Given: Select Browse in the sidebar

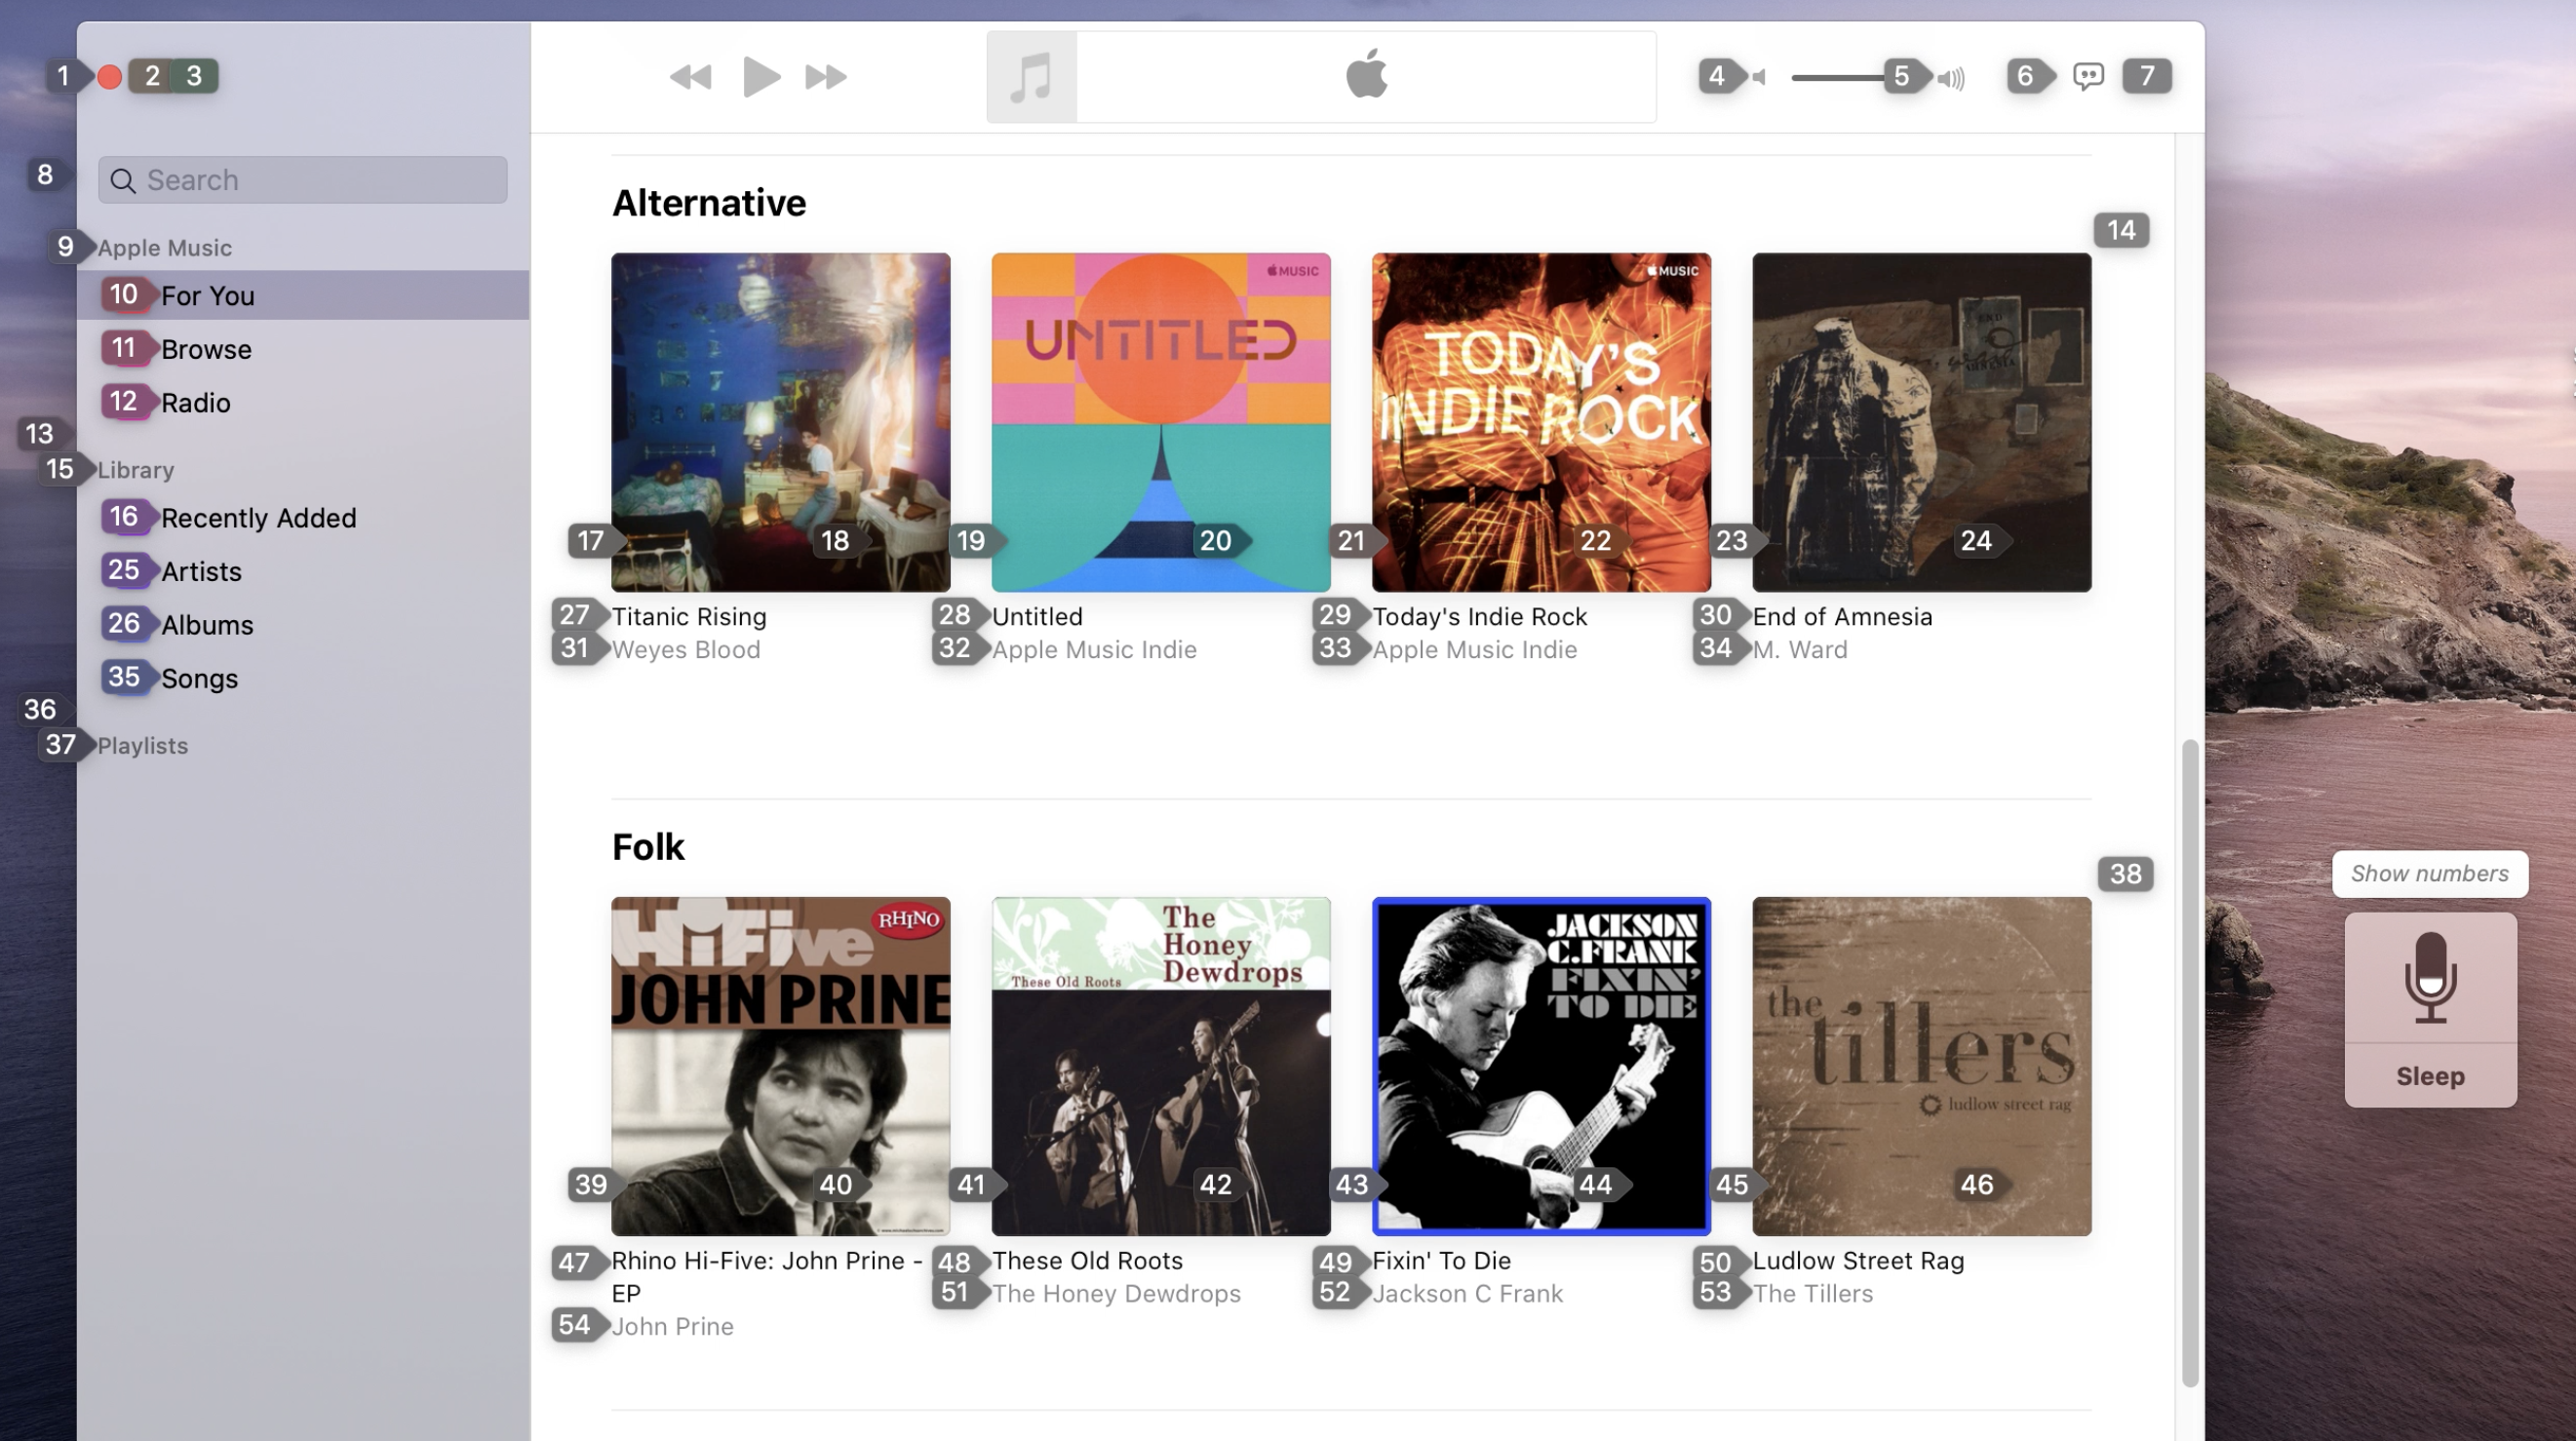Looking at the screenshot, I should (205, 348).
